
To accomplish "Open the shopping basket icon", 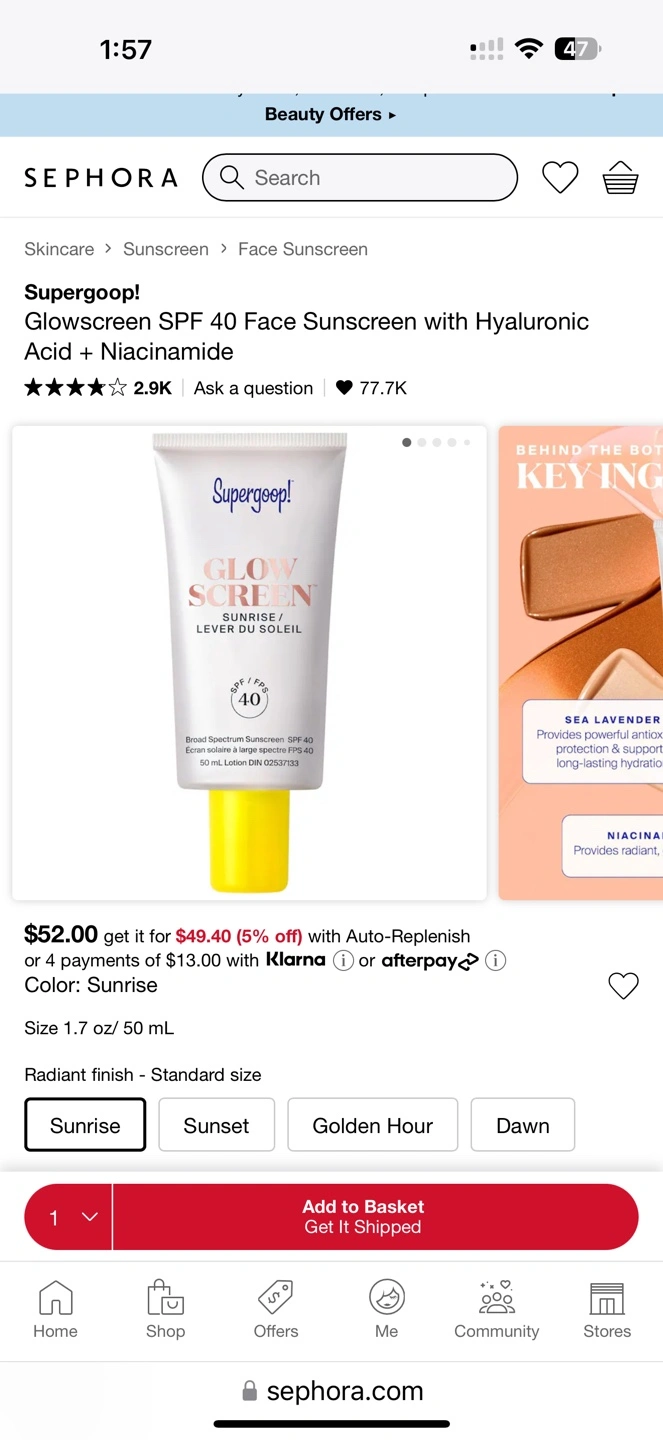I will [620, 178].
